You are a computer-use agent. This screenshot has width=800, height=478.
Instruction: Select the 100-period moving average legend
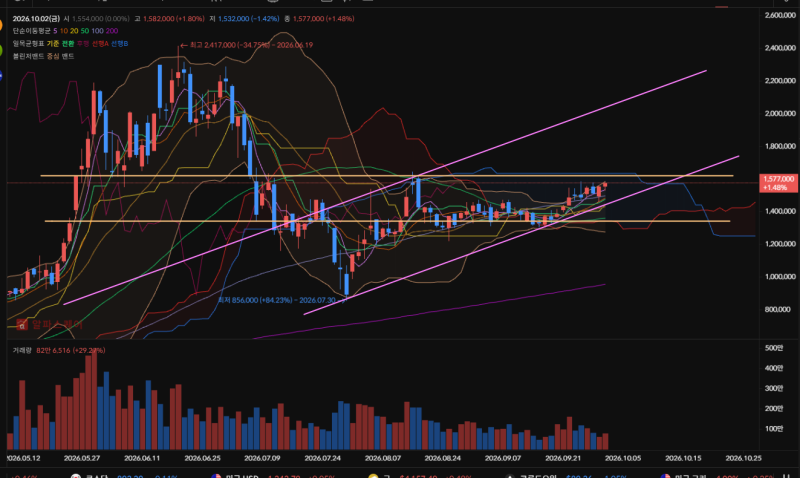click(97, 31)
